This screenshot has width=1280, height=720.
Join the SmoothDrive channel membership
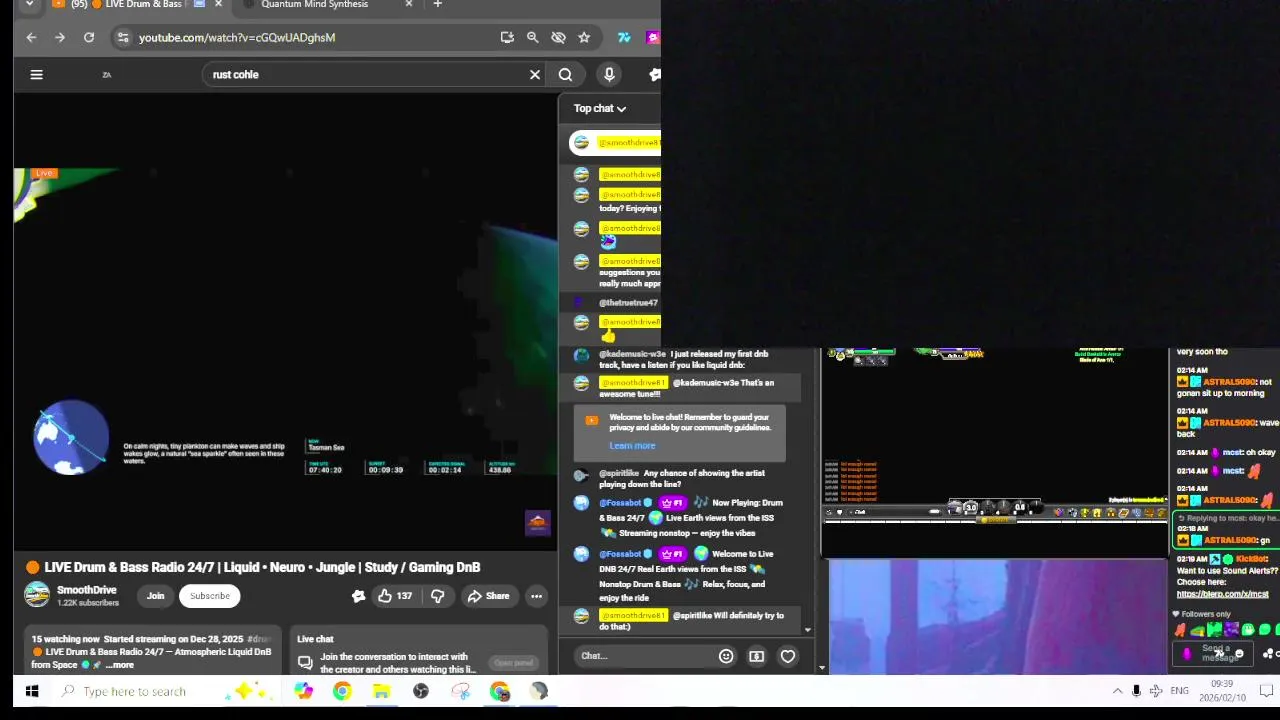[x=155, y=596]
